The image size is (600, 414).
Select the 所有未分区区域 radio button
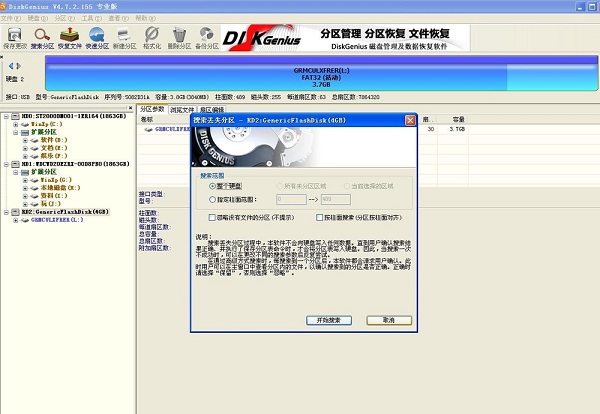click(x=279, y=186)
